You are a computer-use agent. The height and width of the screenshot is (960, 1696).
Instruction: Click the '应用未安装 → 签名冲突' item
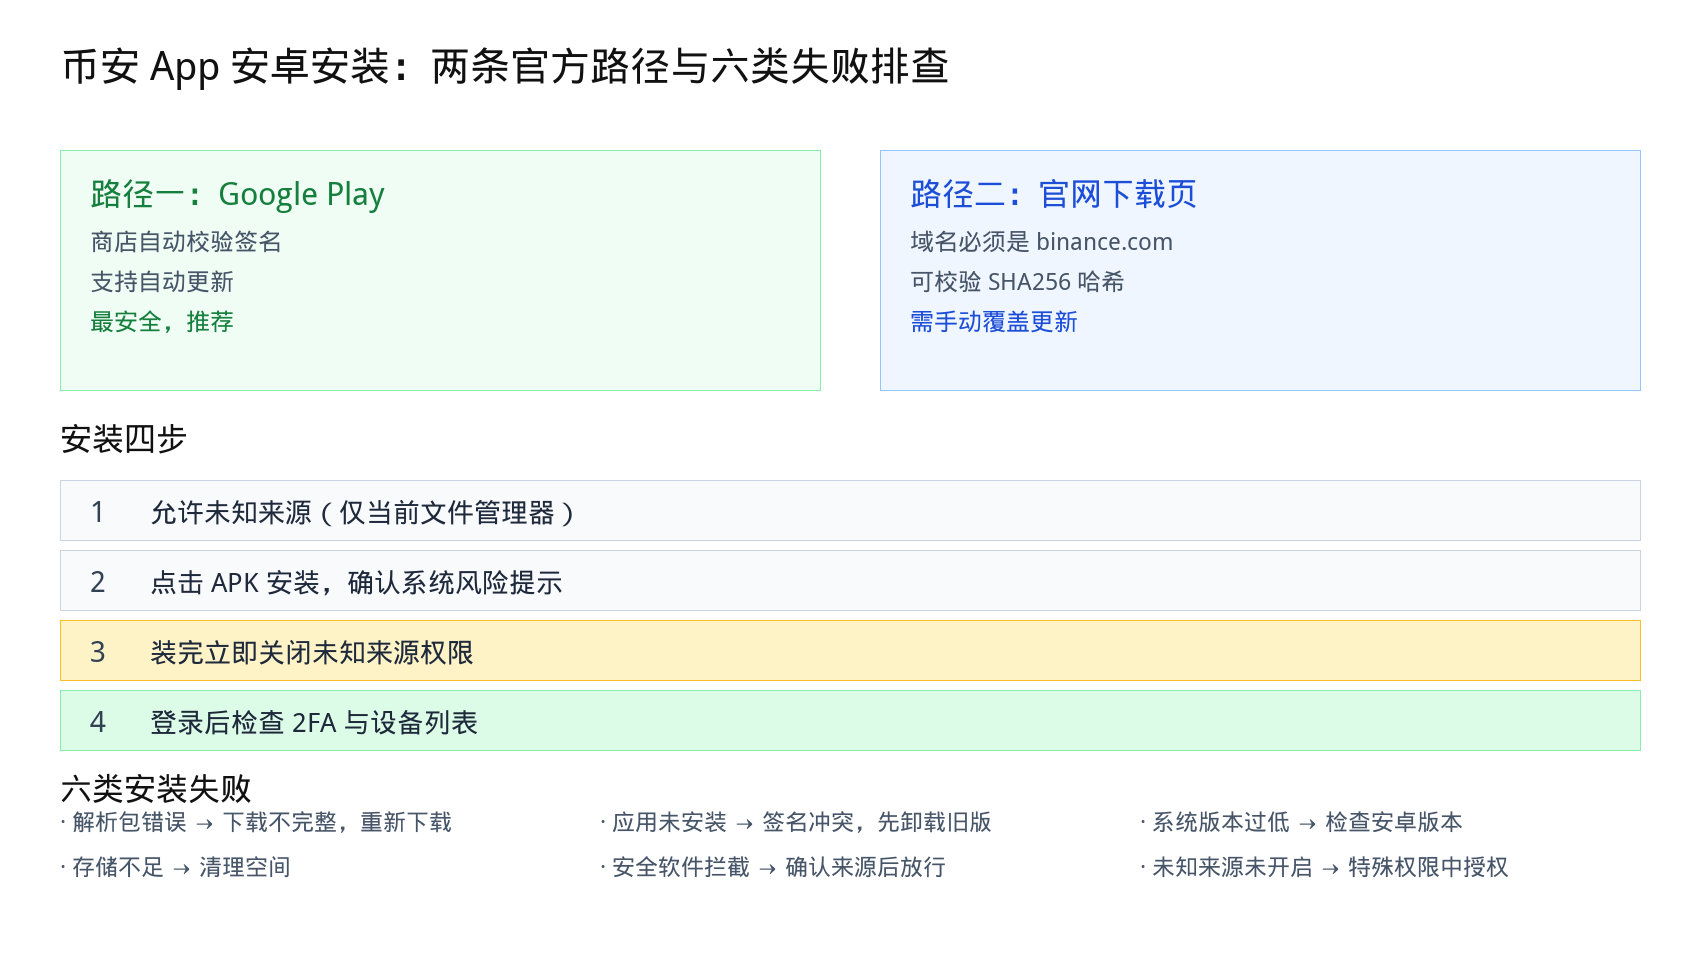(x=796, y=822)
